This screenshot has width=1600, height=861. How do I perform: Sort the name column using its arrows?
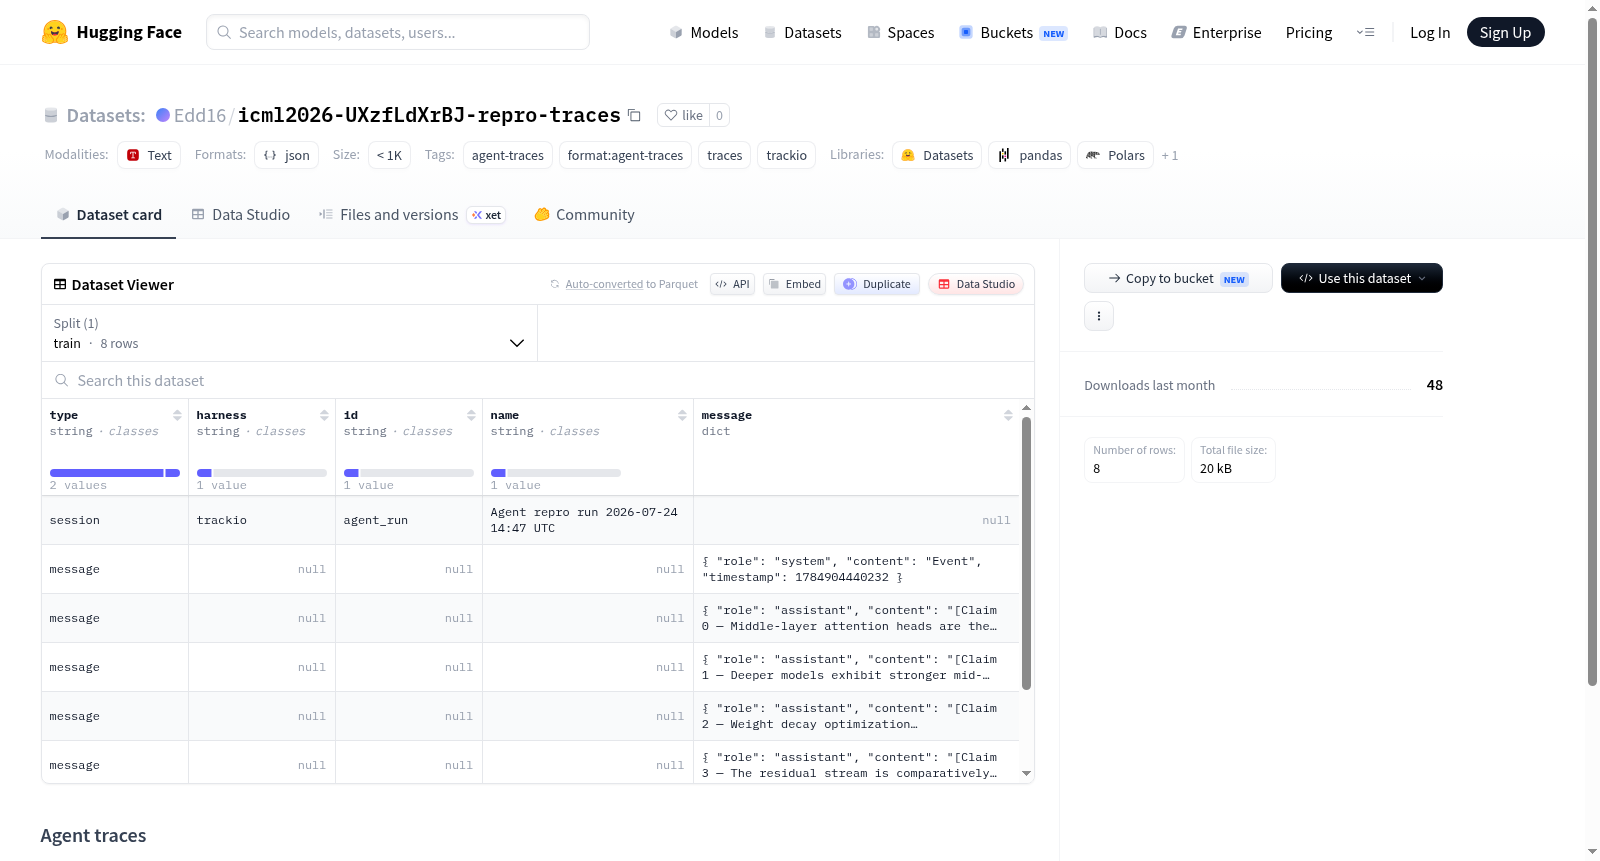(682, 415)
